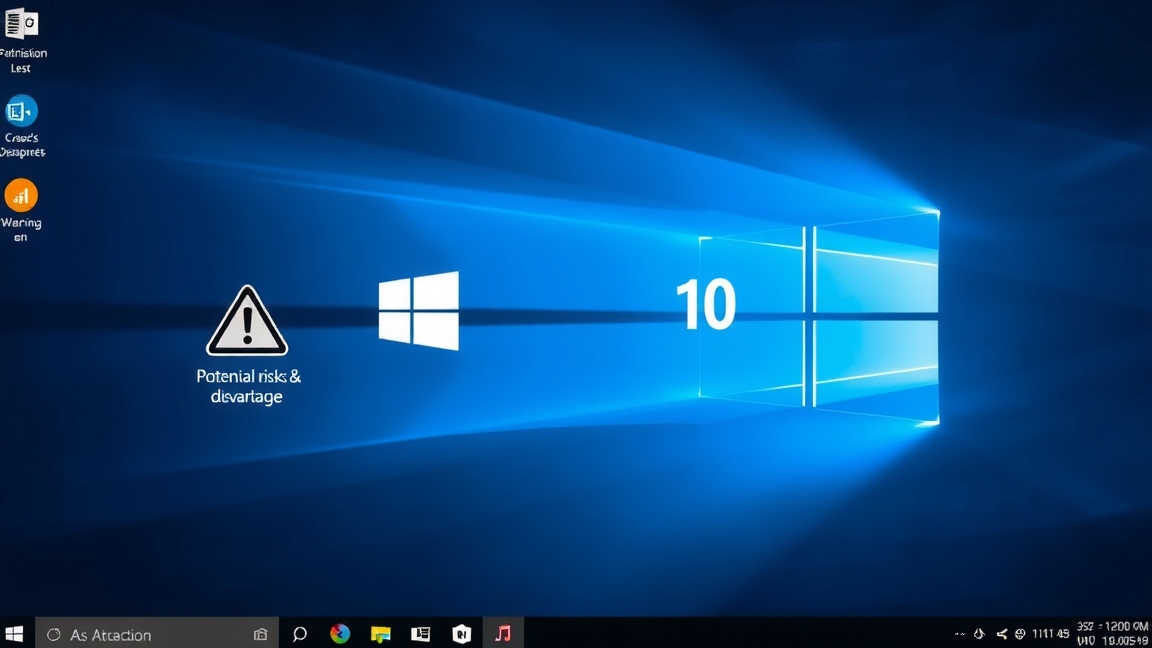
Task: Open the Maps taskbar icon
Action: [379, 633]
